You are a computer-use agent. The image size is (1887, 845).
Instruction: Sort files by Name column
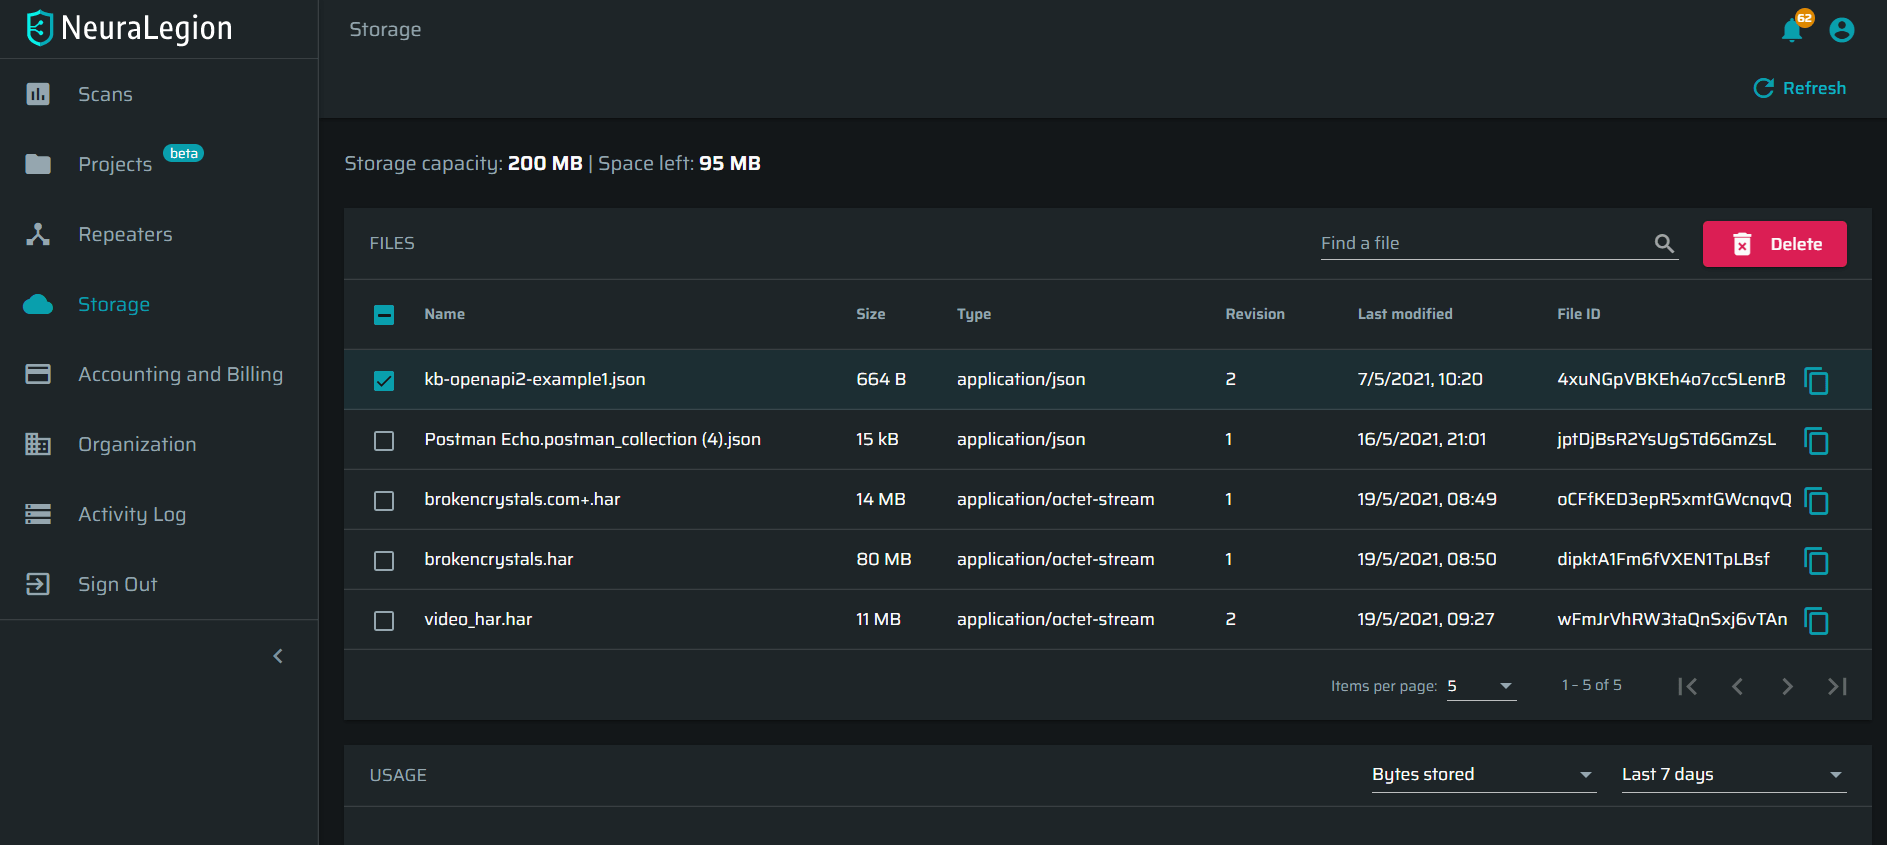(x=444, y=314)
